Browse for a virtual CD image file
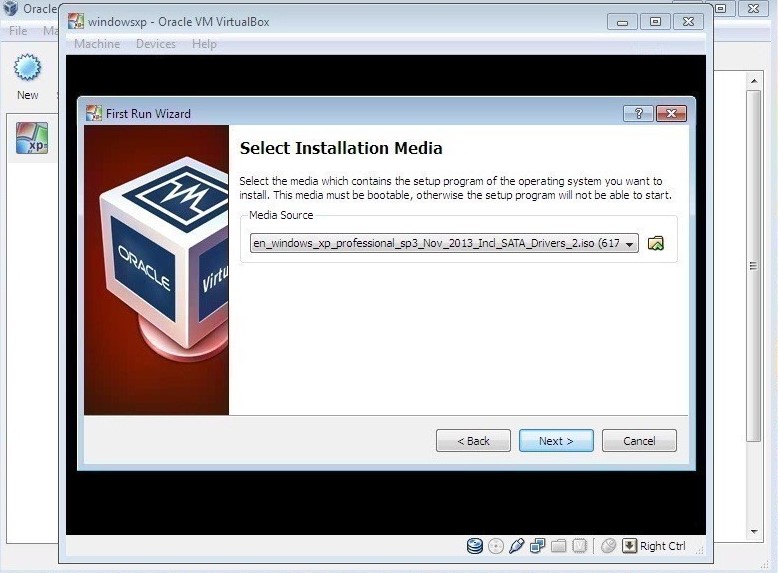This screenshot has width=778, height=573. [x=655, y=243]
